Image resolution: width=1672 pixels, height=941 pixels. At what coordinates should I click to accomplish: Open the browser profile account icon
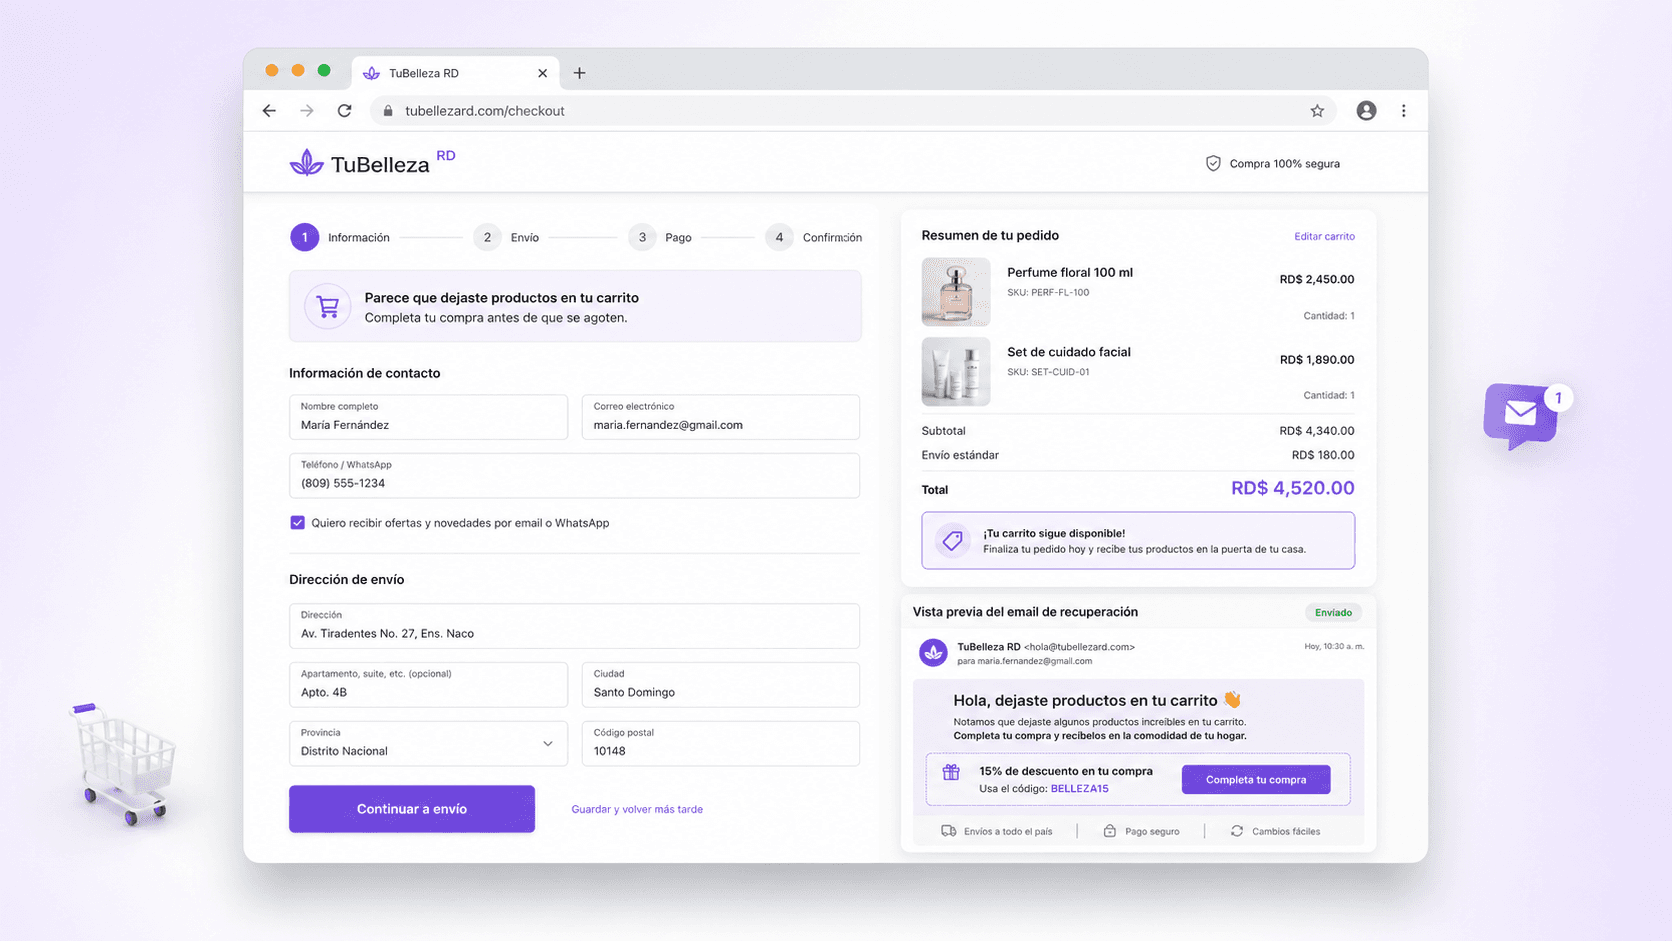coord(1366,111)
